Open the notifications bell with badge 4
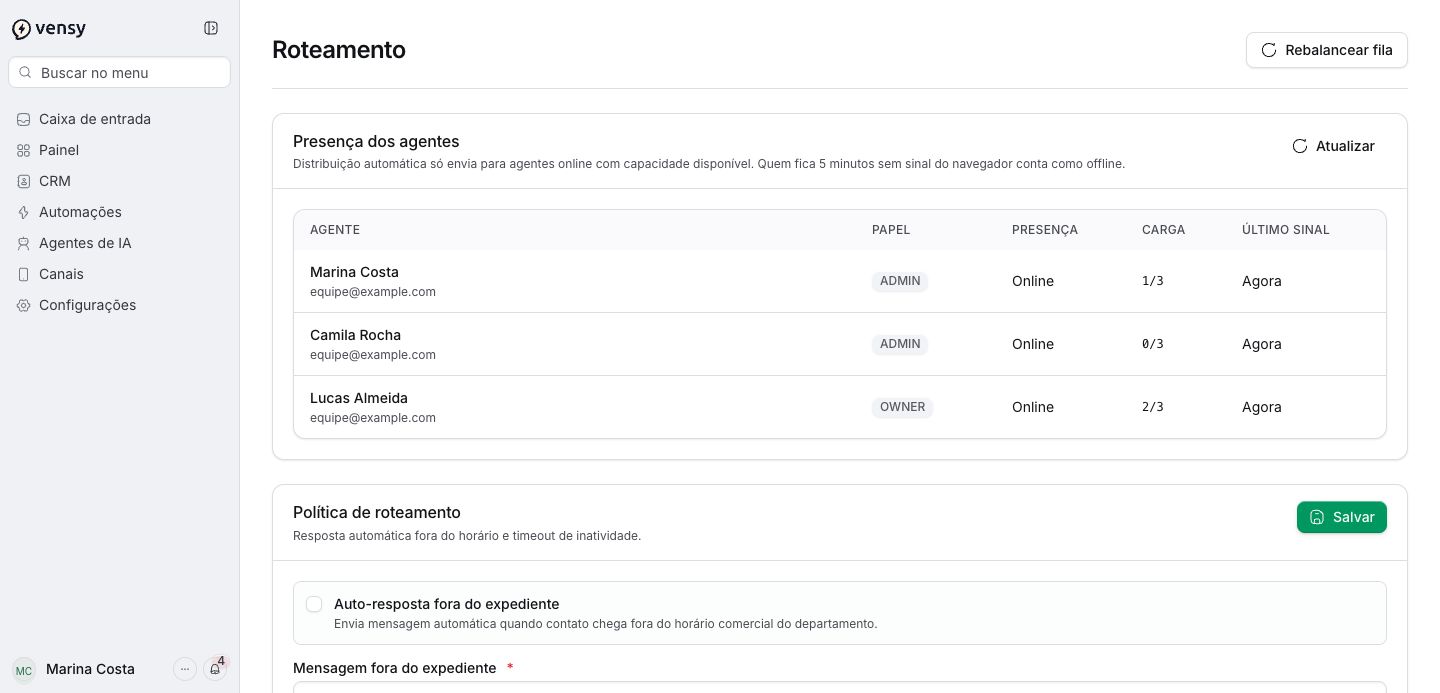Image resolution: width=1440 pixels, height=693 pixels. click(215, 669)
